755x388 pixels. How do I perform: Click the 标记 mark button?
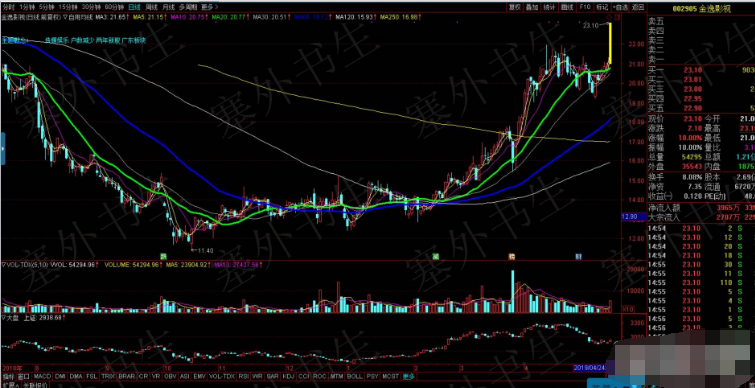tap(602, 7)
